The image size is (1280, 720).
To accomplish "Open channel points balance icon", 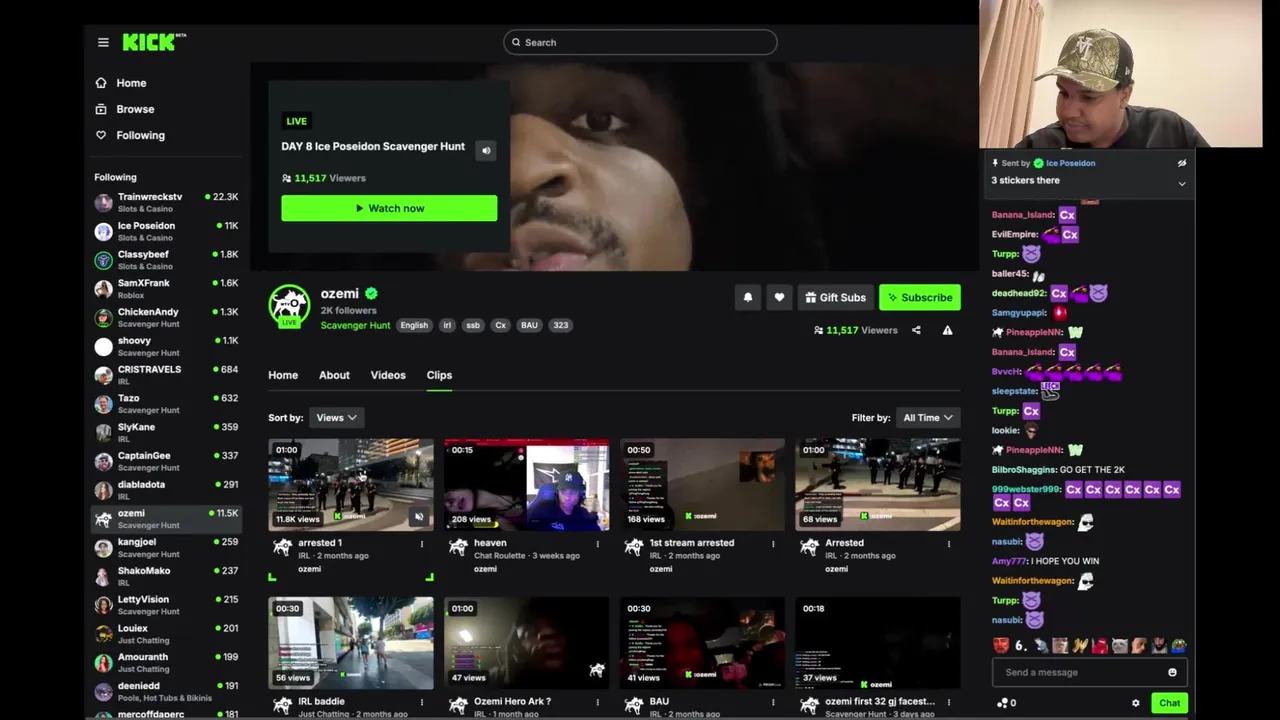I will click(x=1002, y=703).
